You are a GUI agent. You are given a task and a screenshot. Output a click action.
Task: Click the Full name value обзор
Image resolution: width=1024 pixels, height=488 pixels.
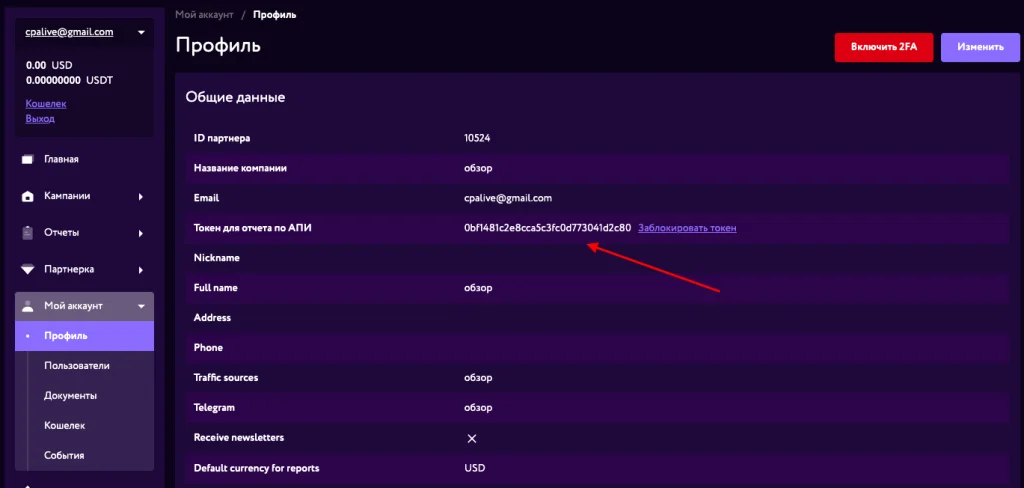[x=478, y=287]
